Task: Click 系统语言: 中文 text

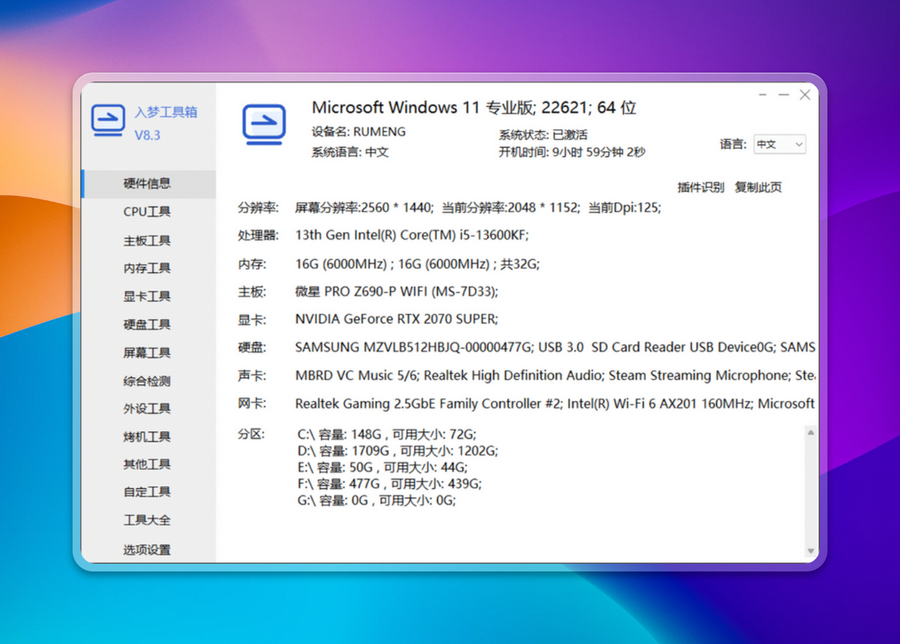Action: pyautogui.click(x=350, y=152)
